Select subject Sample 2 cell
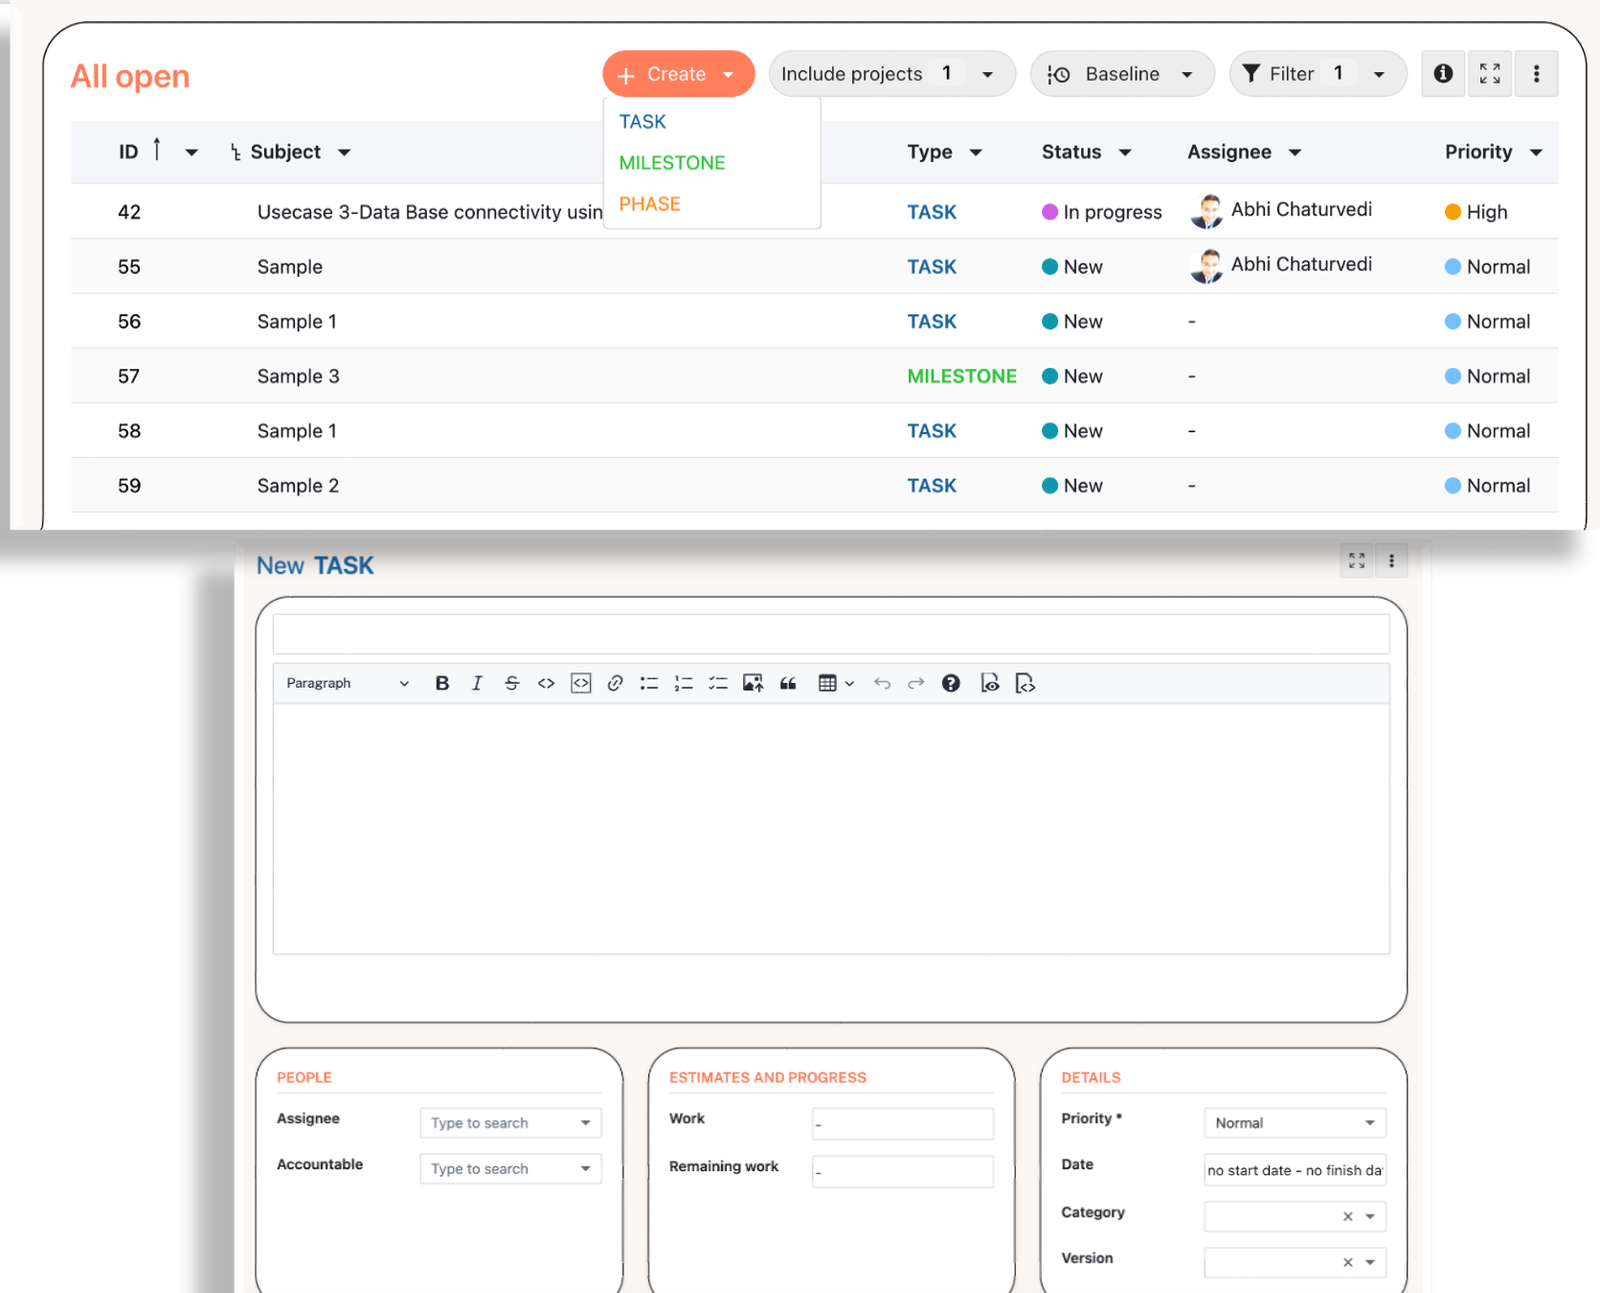The image size is (1600, 1293). tap(298, 486)
